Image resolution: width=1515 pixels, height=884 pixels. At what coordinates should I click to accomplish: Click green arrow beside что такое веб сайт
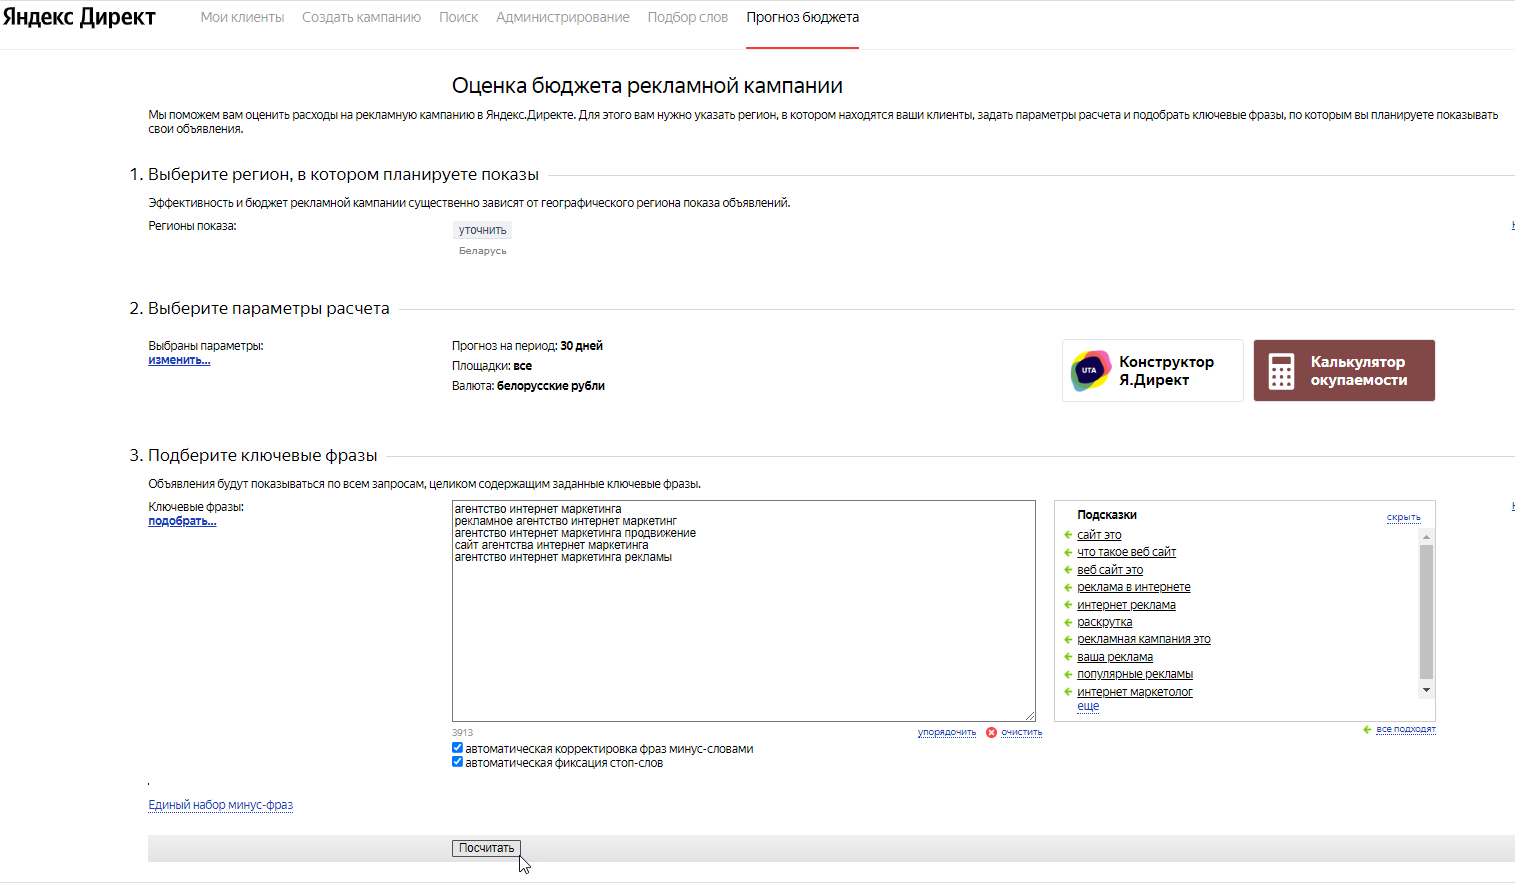pyautogui.click(x=1068, y=552)
